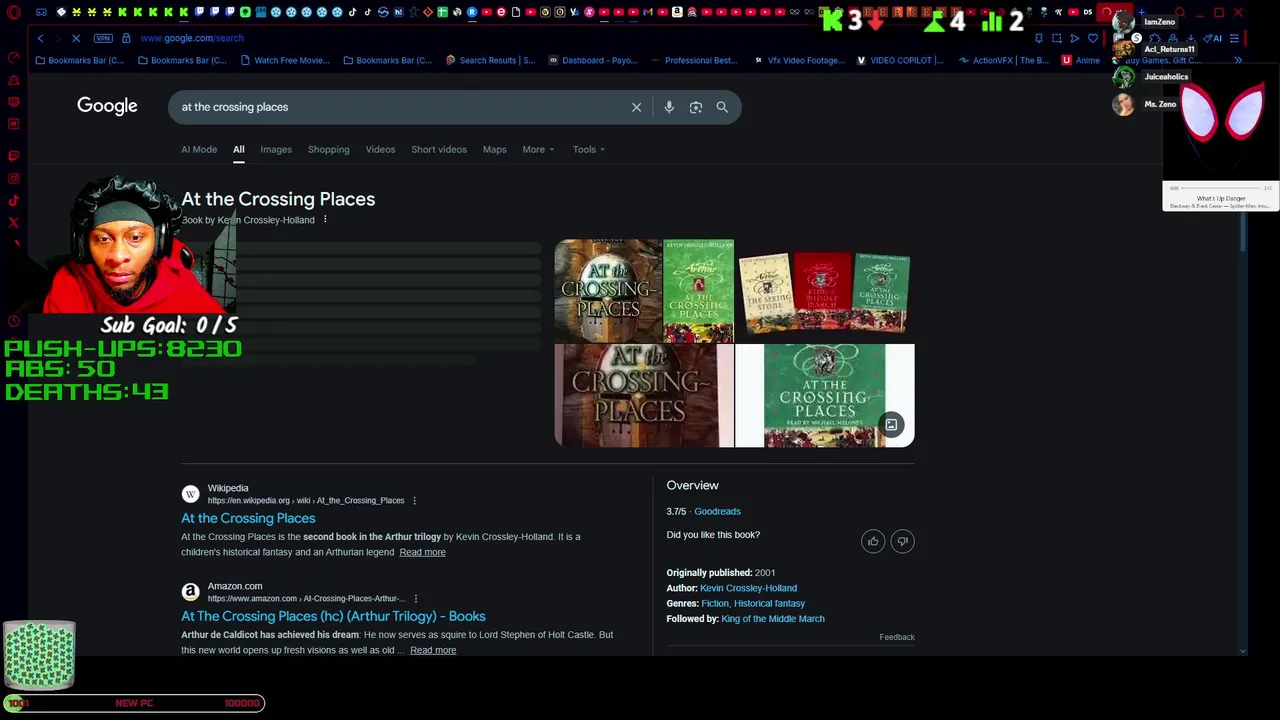Open At the Crossing Places Wikipedia link
1280x720 pixels.
point(248,518)
